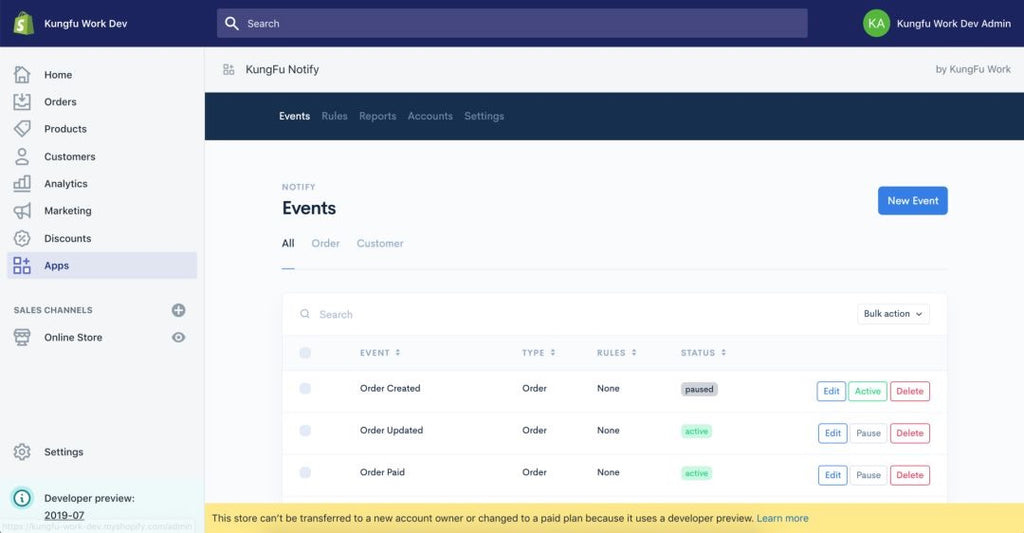The width and height of the screenshot is (1024, 533).
Task: Create a New Event
Action: point(912,201)
